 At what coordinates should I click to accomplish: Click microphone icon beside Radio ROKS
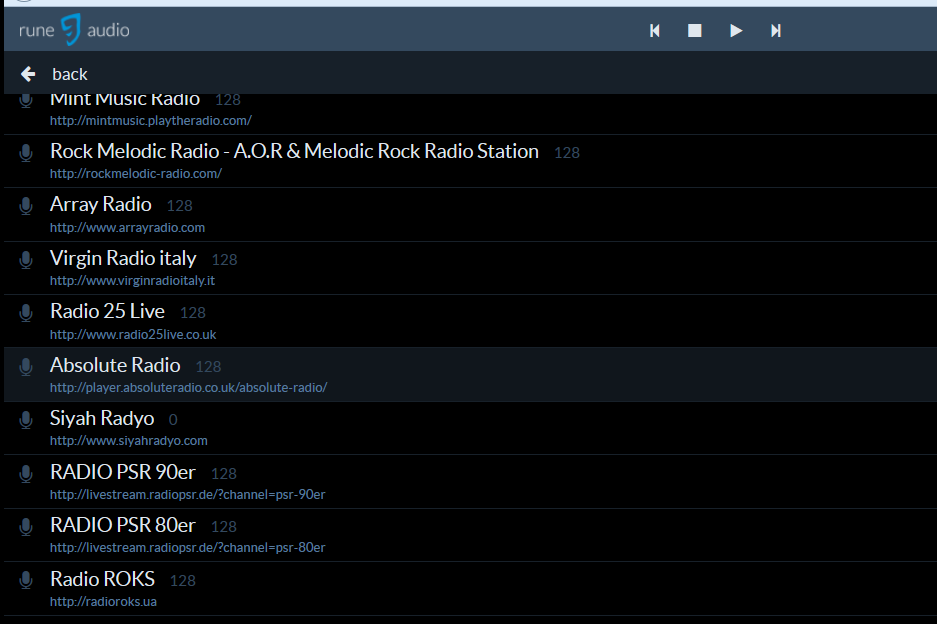click(x=26, y=581)
